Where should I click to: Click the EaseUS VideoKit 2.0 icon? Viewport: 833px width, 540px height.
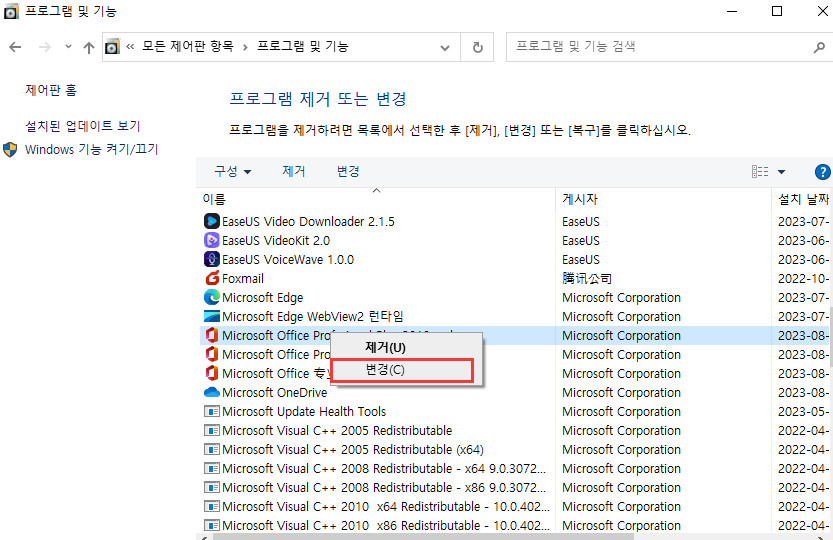point(211,240)
